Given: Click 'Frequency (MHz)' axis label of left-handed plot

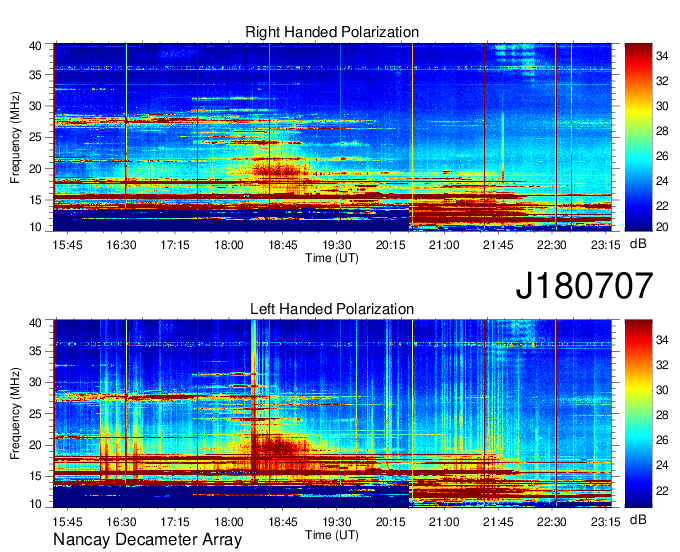Looking at the screenshot, I should point(15,414).
